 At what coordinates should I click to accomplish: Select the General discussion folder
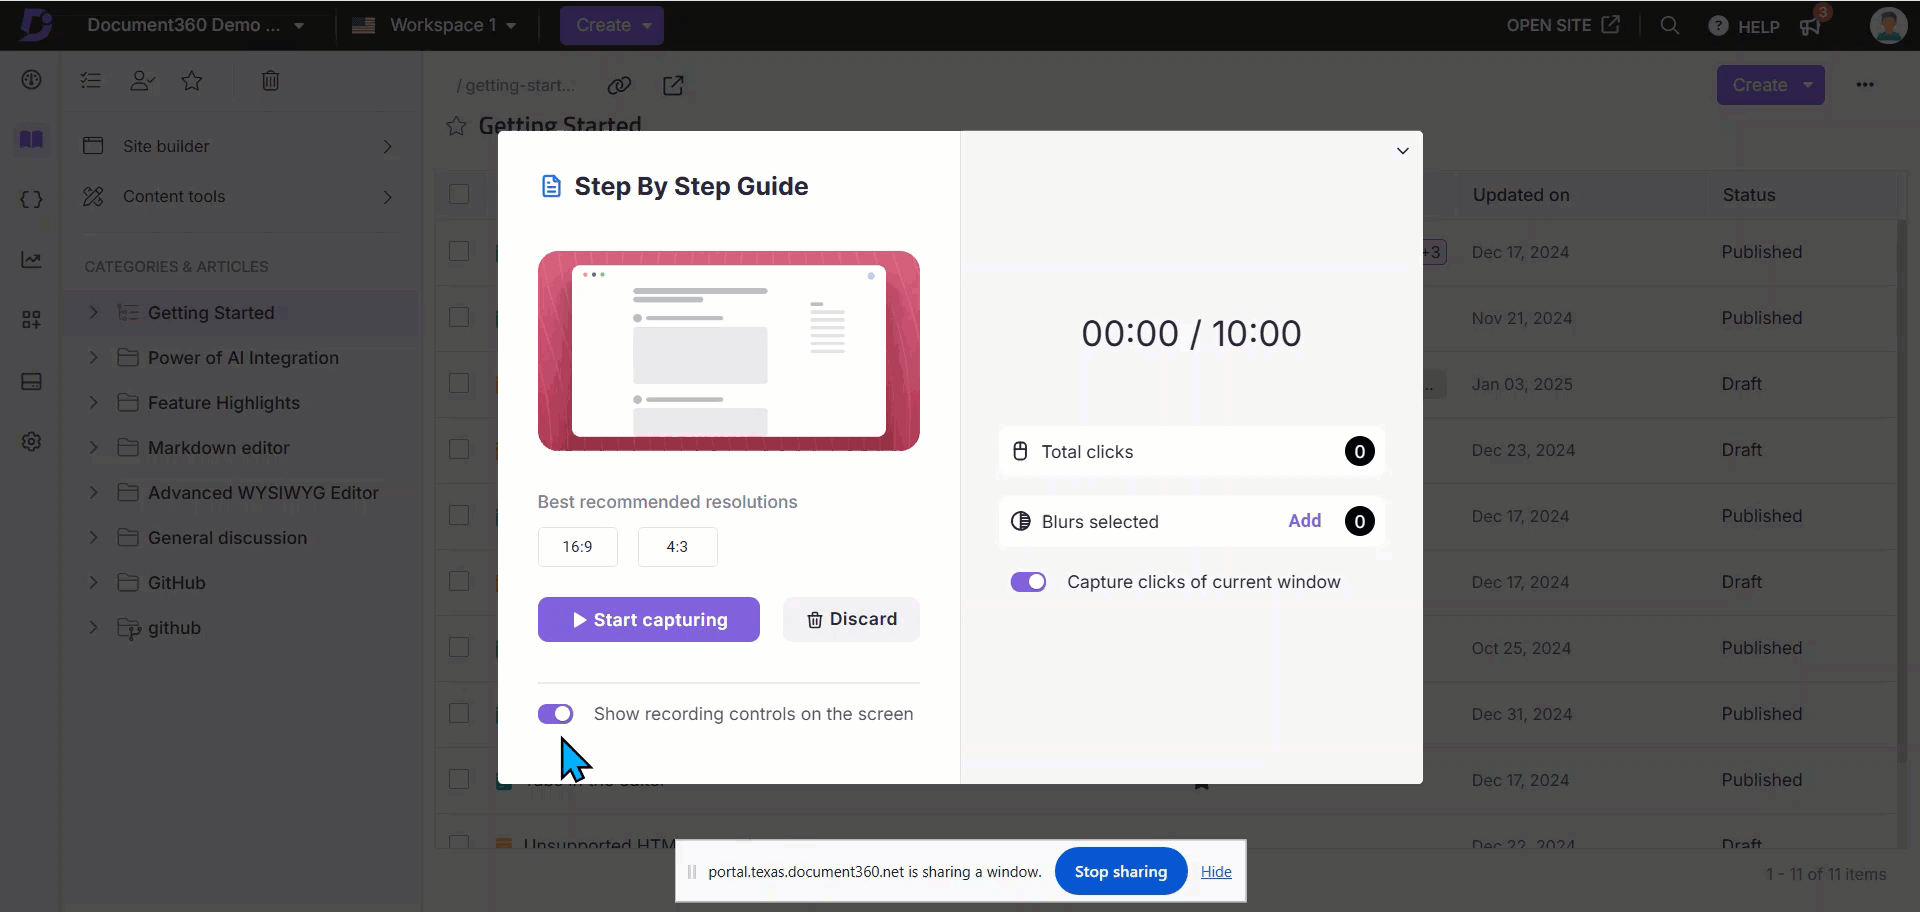[227, 538]
